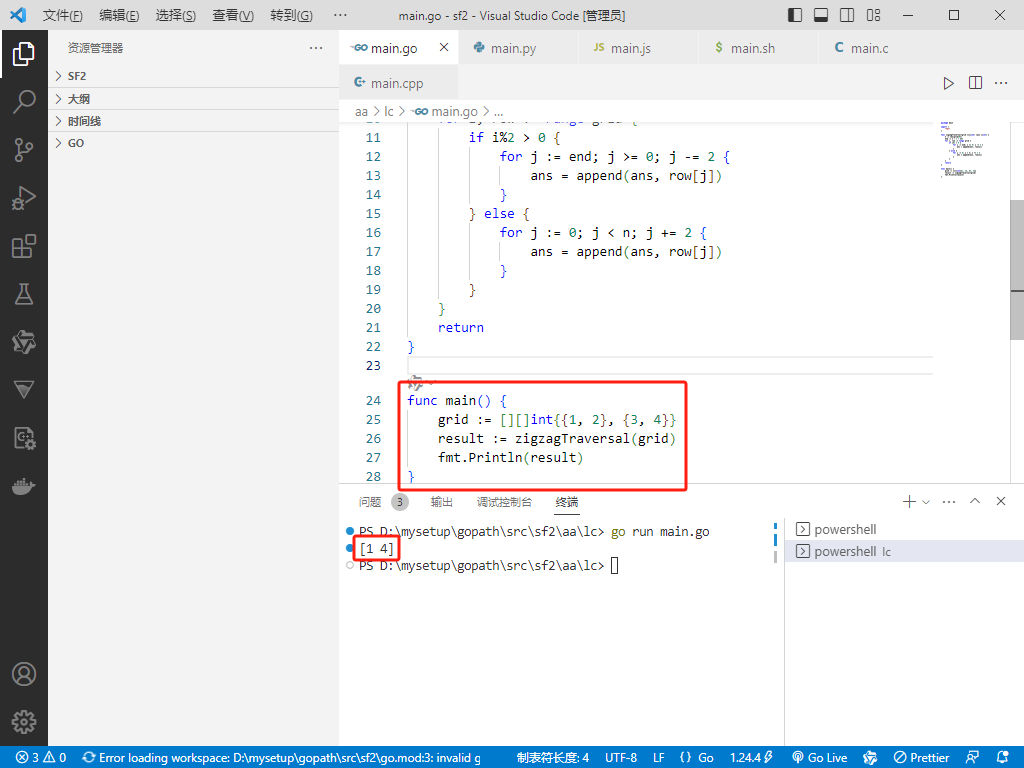The height and width of the screenshot is (768, 1024).
Task: Open the 转到(G) menu
Action: point(291,15)
